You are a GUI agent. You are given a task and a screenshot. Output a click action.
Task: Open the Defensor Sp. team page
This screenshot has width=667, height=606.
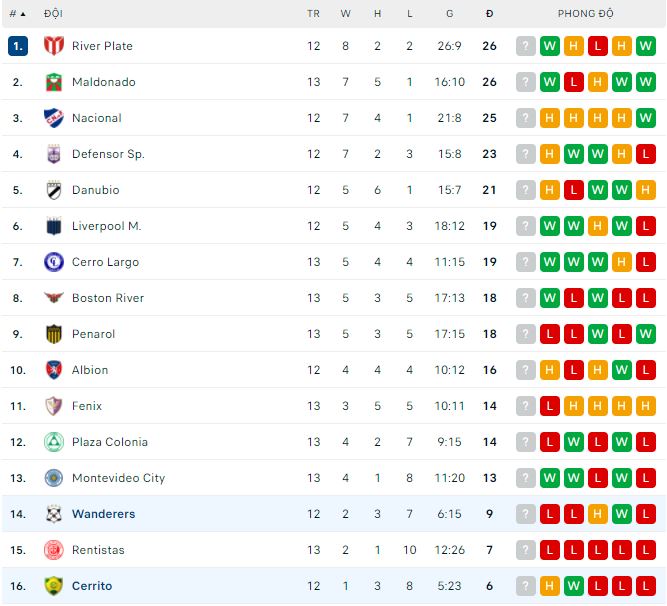click(108, 154)
